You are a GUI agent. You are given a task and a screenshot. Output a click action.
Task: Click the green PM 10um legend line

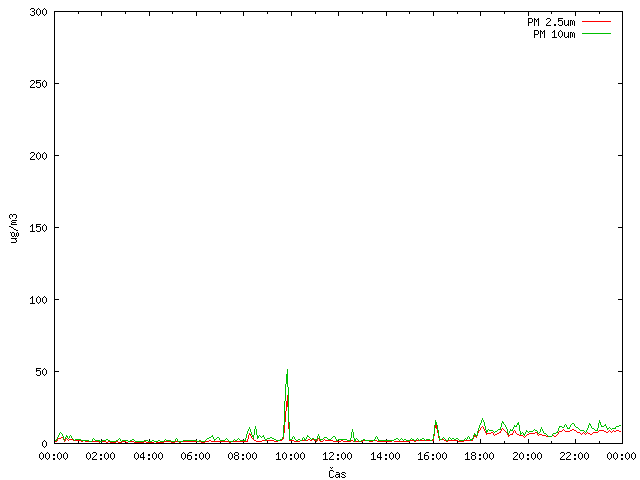coord(596,34)
